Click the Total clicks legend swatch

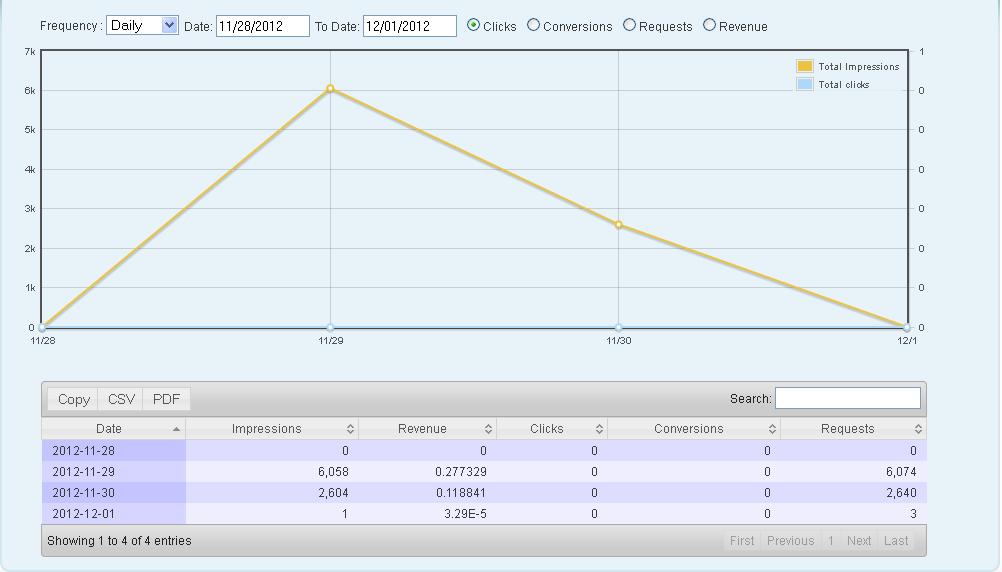pos(805,84)
